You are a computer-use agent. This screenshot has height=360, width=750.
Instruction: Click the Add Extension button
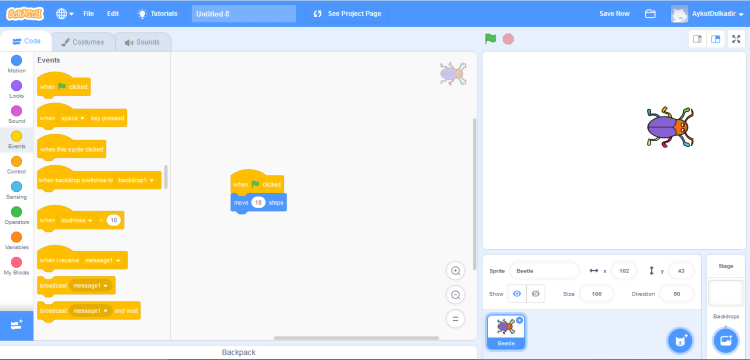point(16,326)
